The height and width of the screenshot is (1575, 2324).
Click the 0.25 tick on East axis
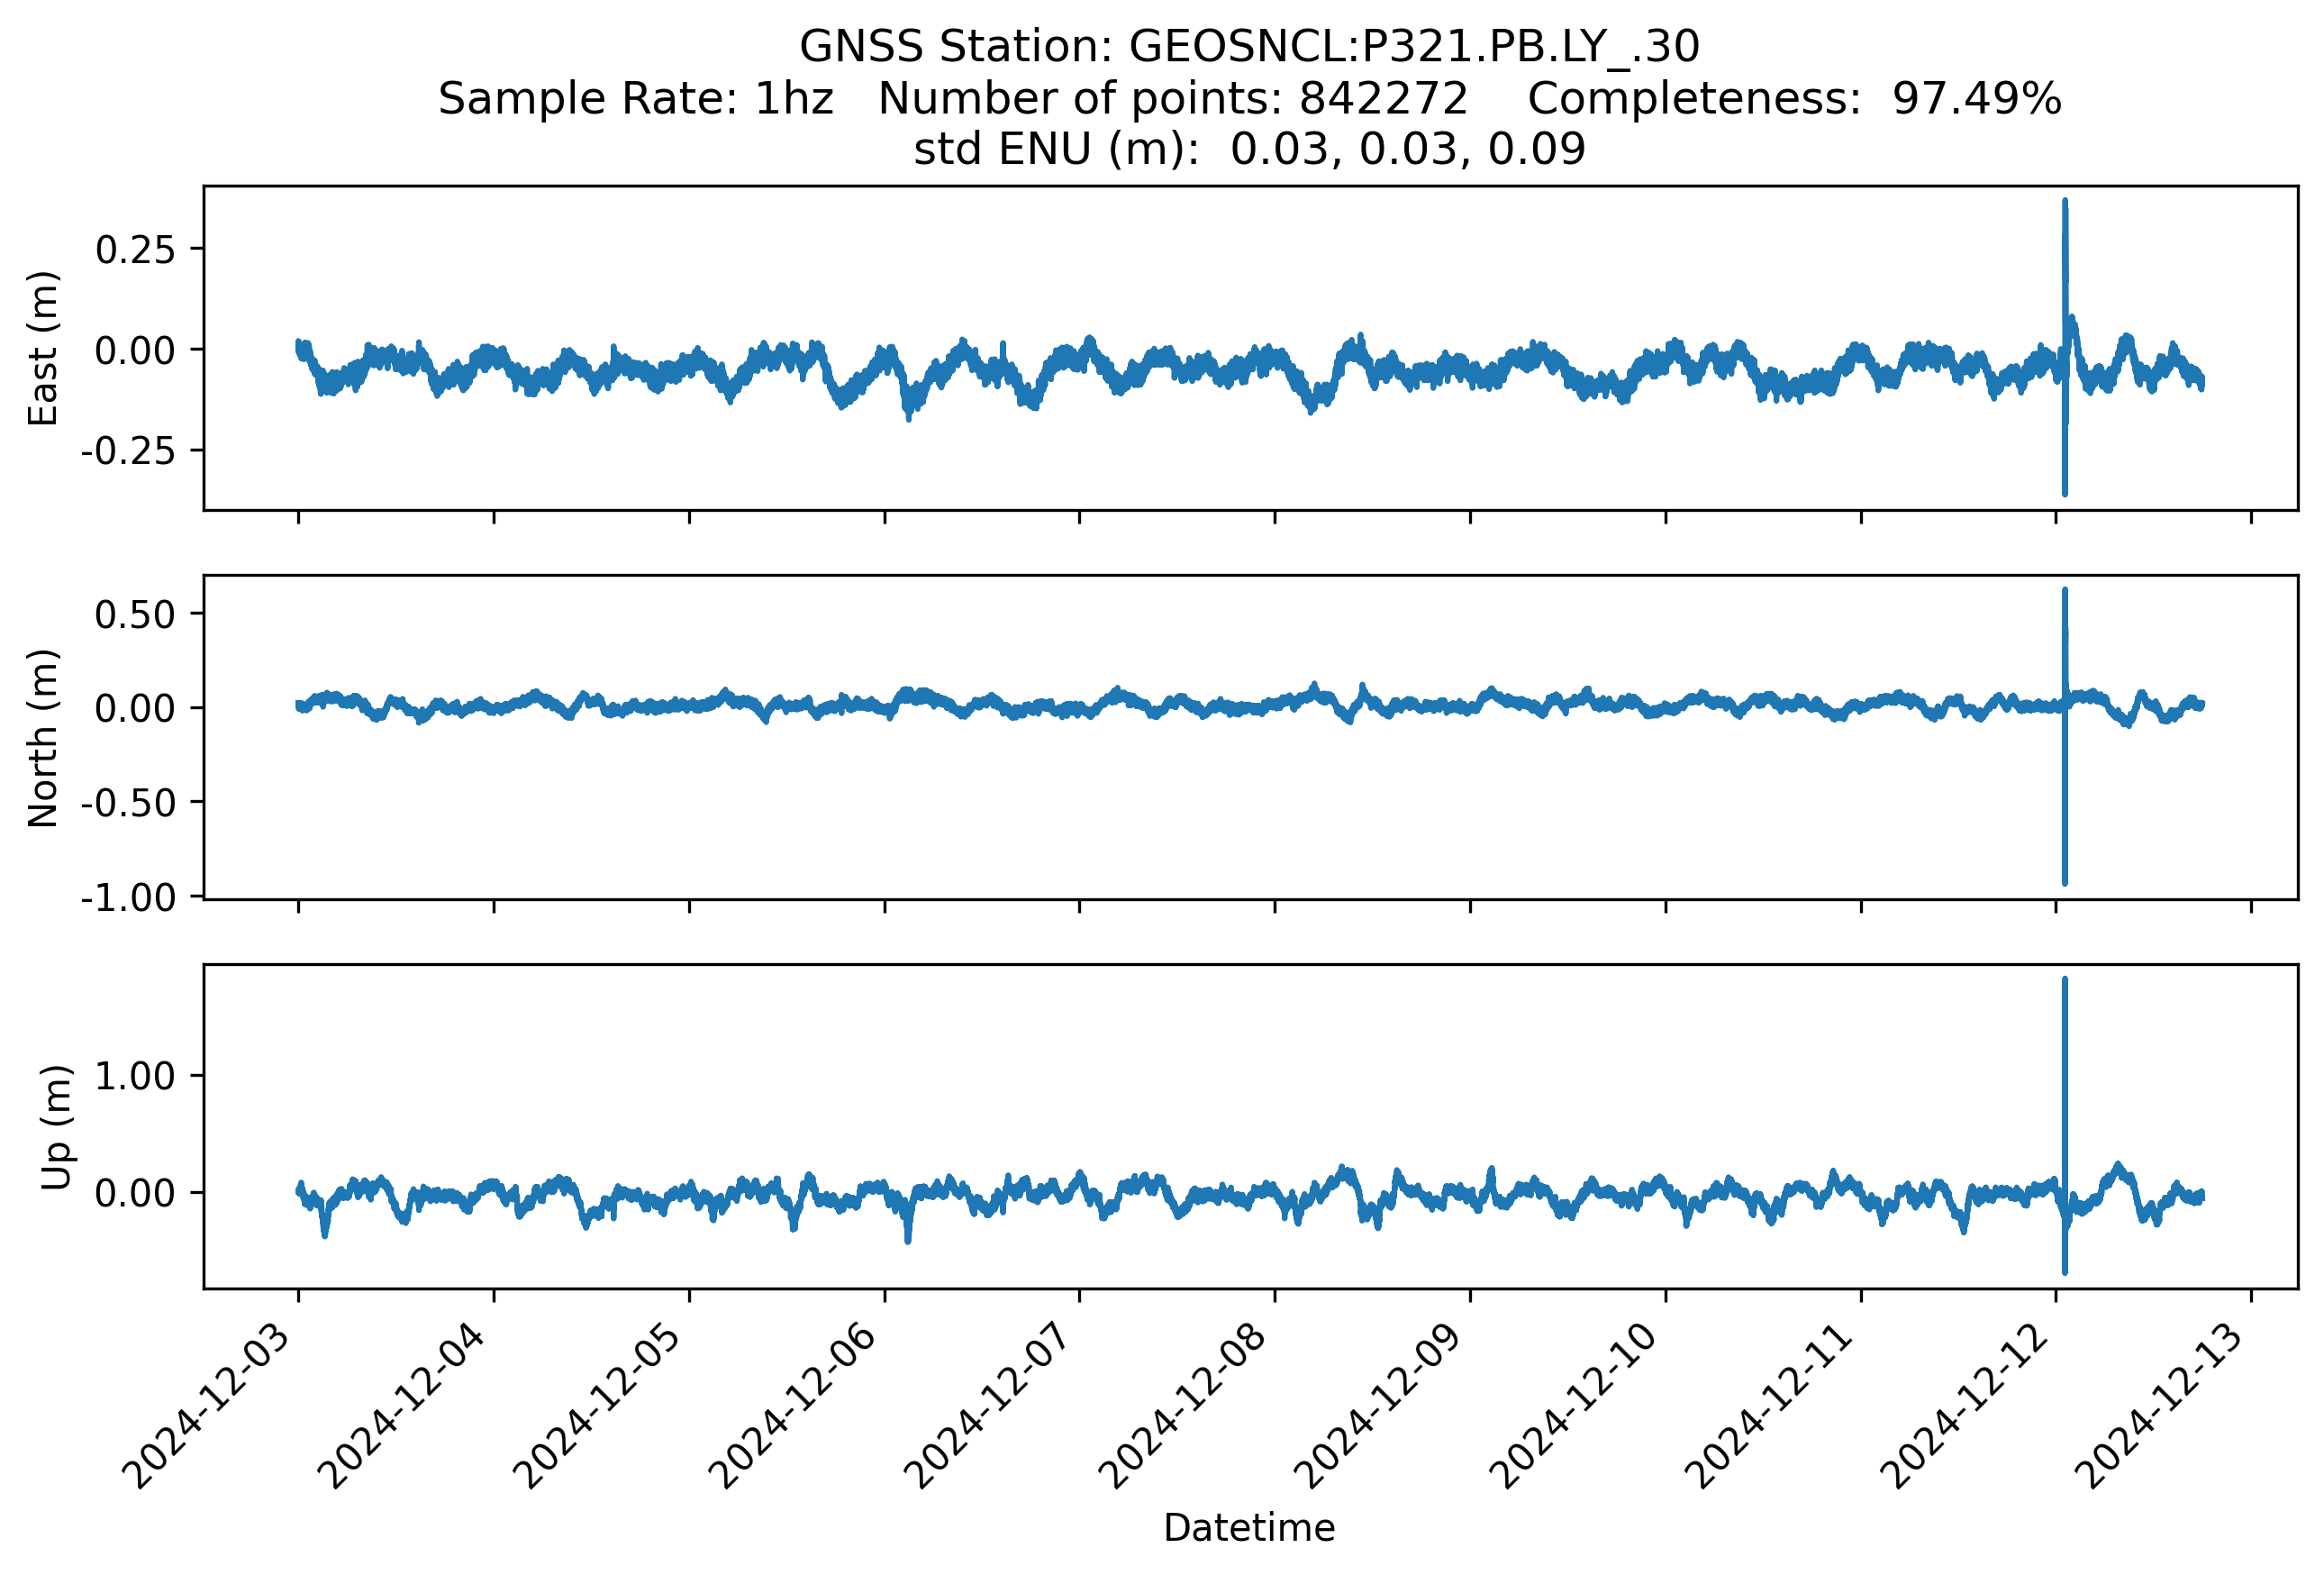tap(135, 249)
